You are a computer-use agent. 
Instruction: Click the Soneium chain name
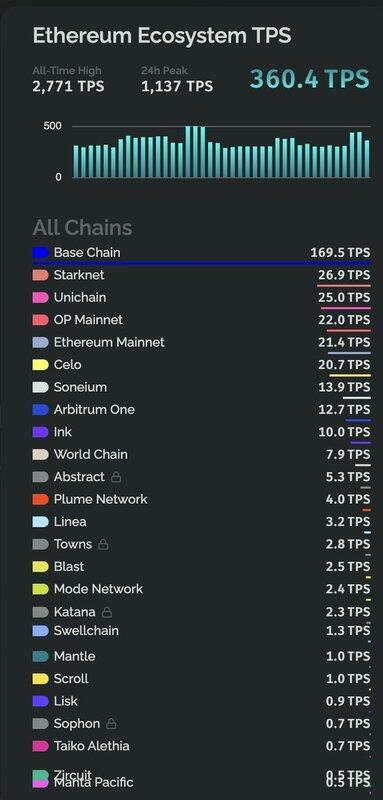click(81, 387)
